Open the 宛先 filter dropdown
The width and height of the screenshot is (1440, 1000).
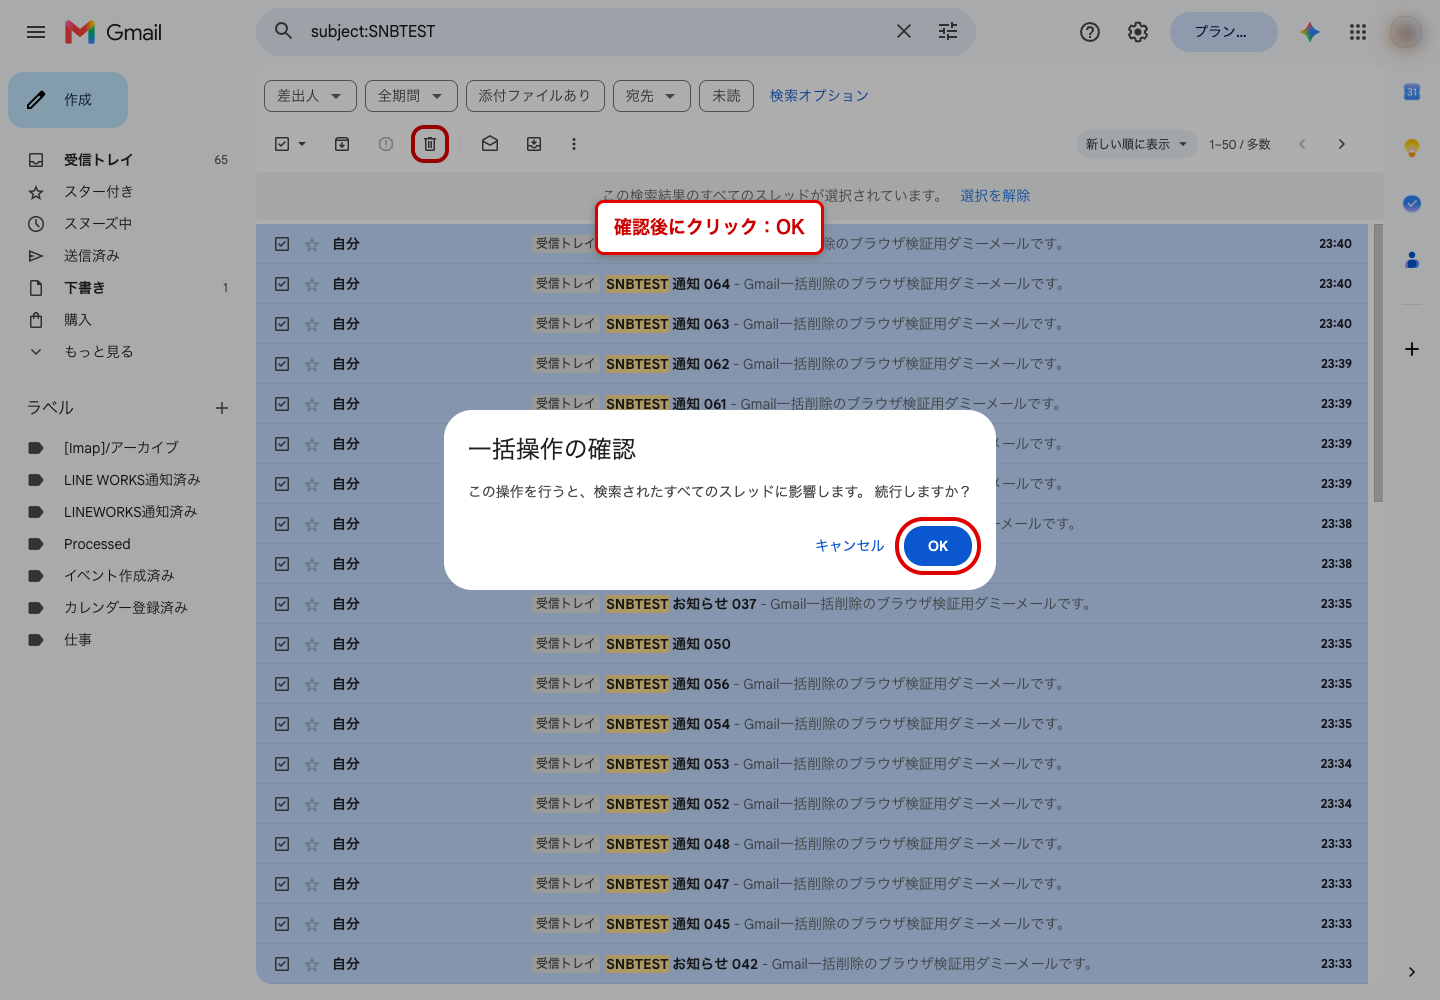coord(651,96)
